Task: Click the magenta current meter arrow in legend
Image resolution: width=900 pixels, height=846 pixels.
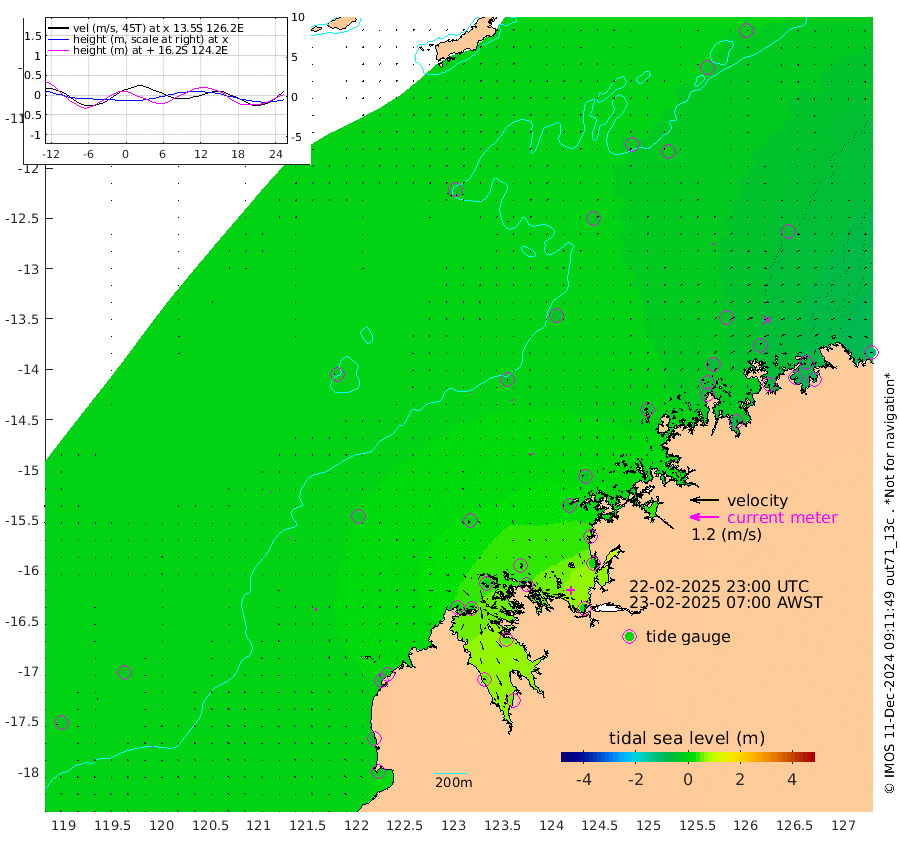Action: click(x=704, y=517)
